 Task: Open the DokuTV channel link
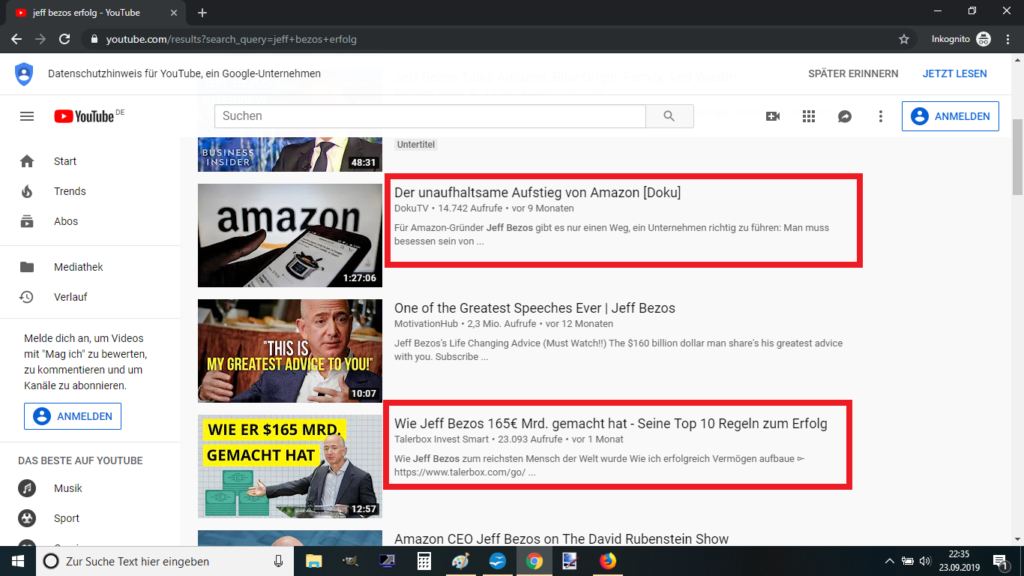click(411, 208)
